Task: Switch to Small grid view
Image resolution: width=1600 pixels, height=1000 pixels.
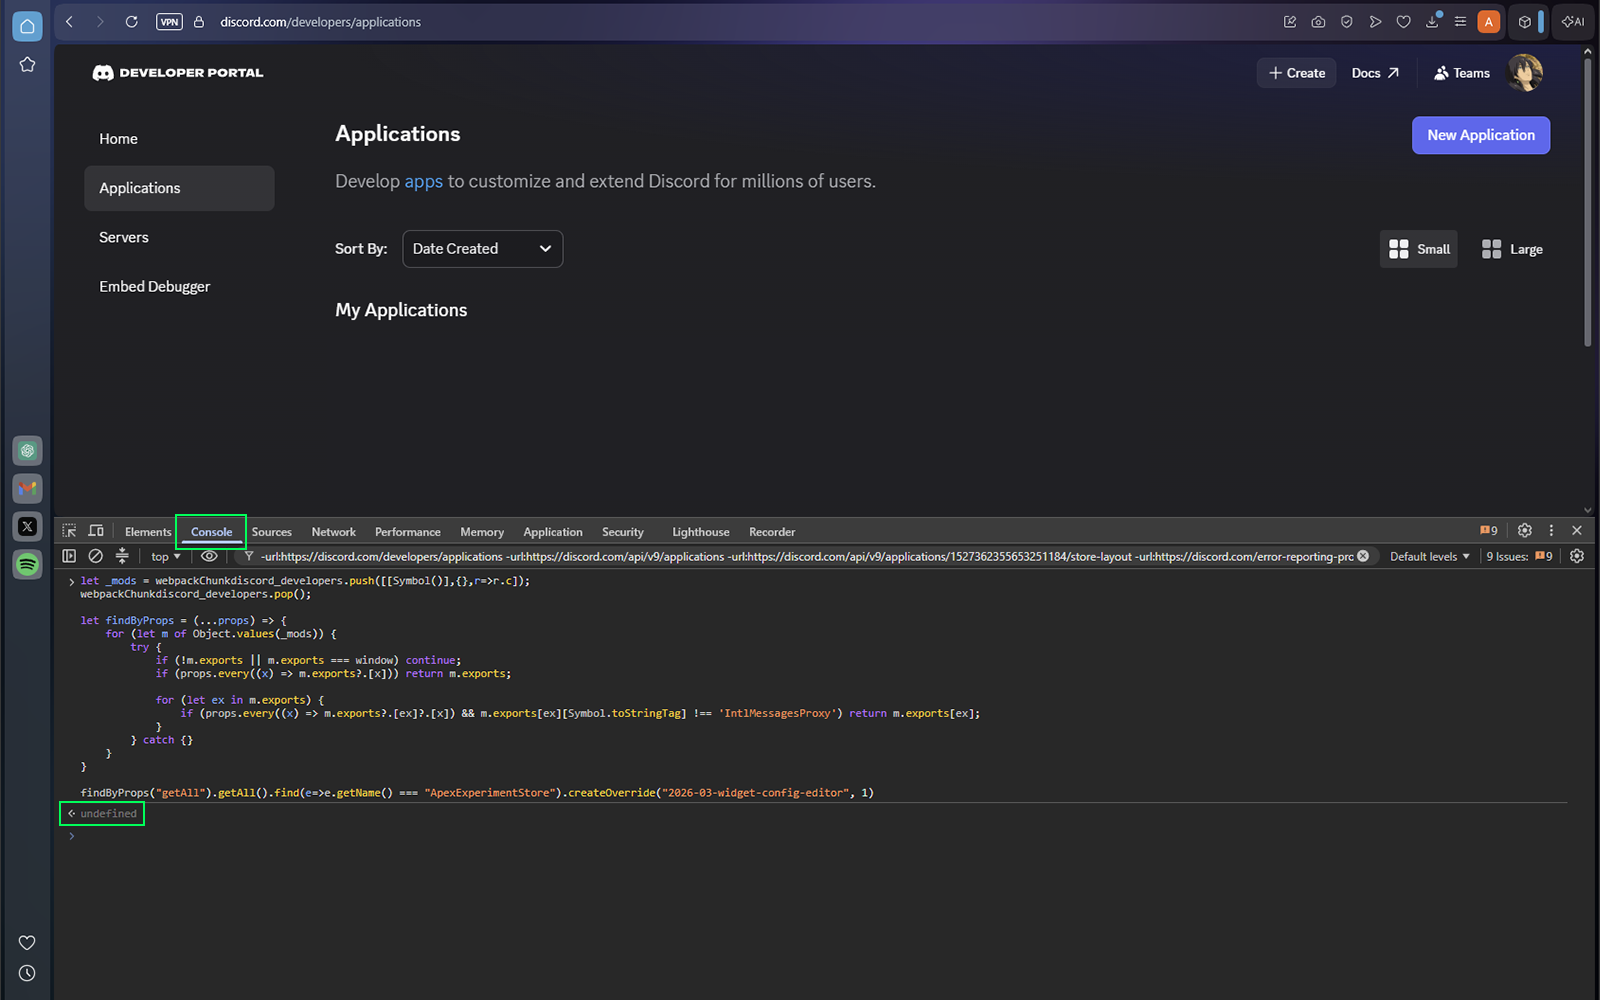Action: point(1419,249)
